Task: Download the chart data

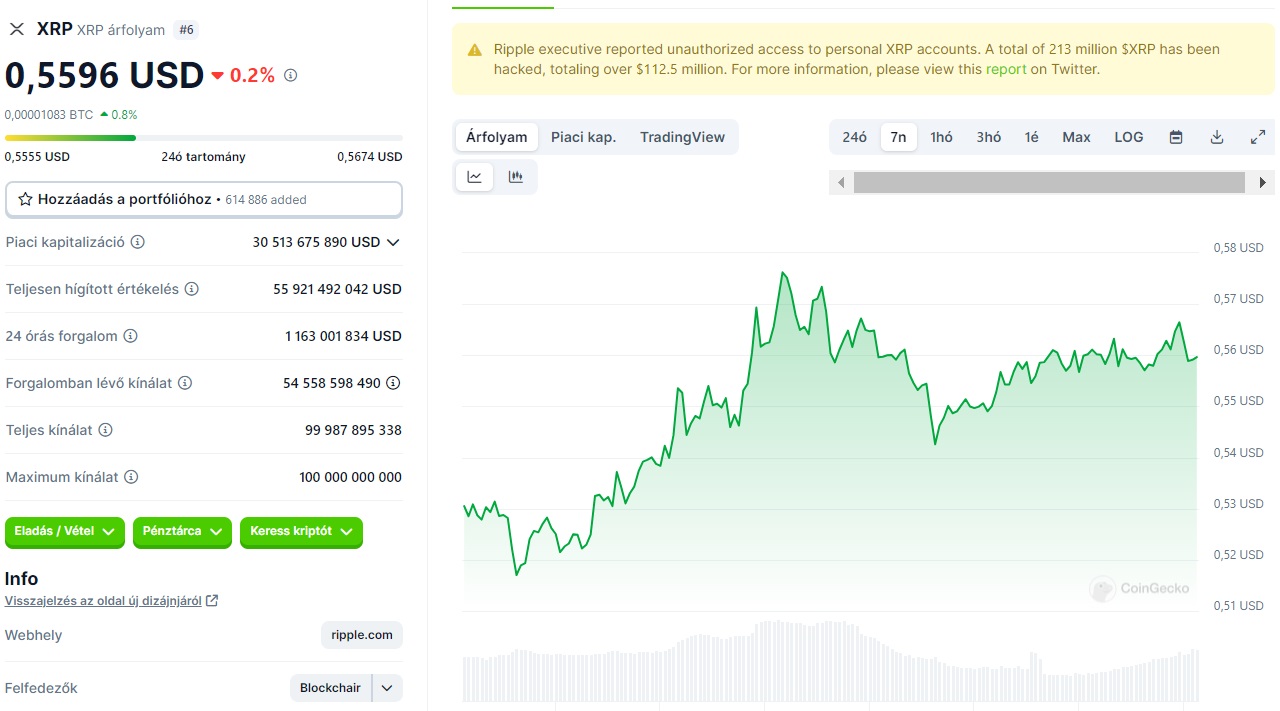Action: point(1217,137)
